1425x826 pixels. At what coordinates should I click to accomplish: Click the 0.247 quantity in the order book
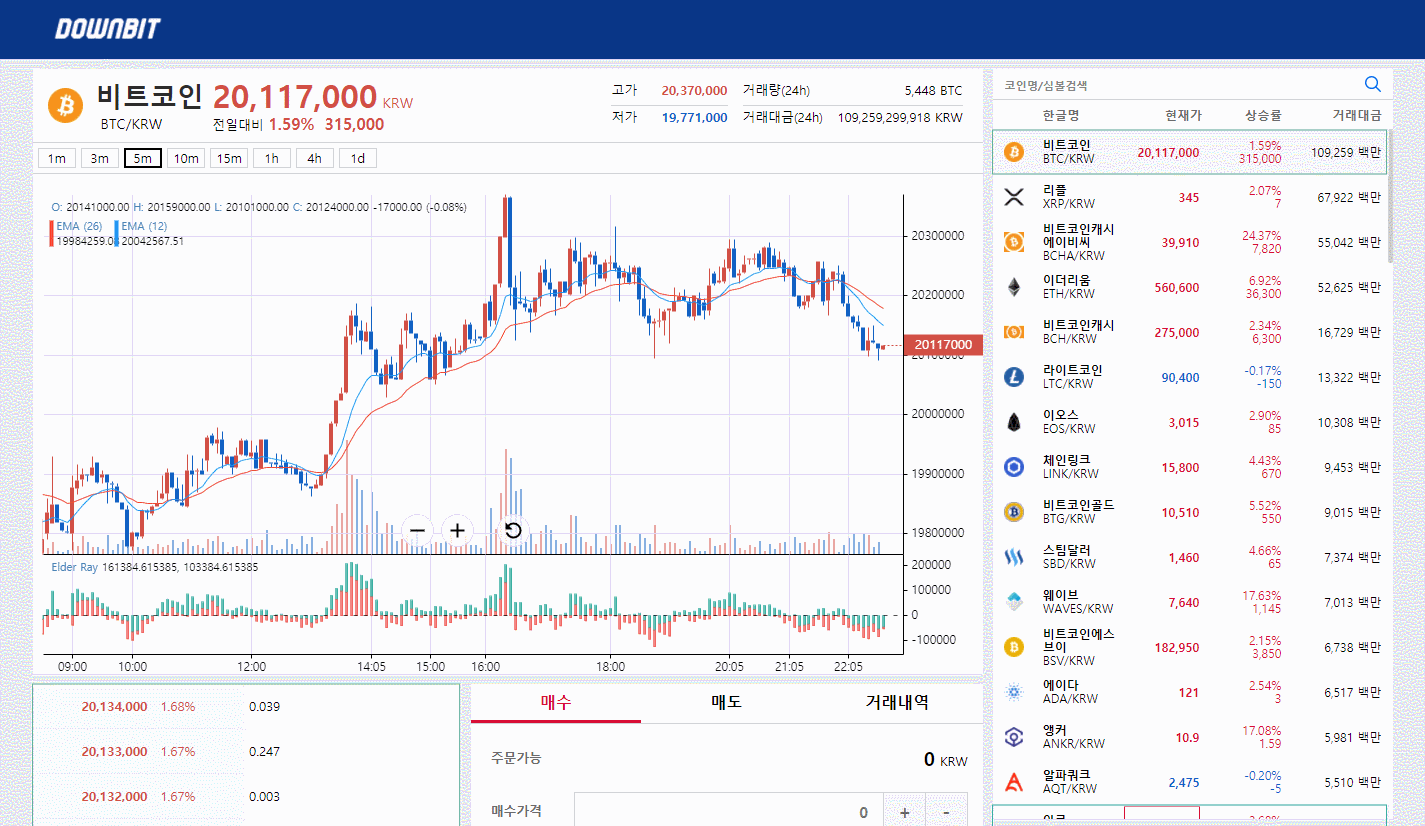point(264,752)
